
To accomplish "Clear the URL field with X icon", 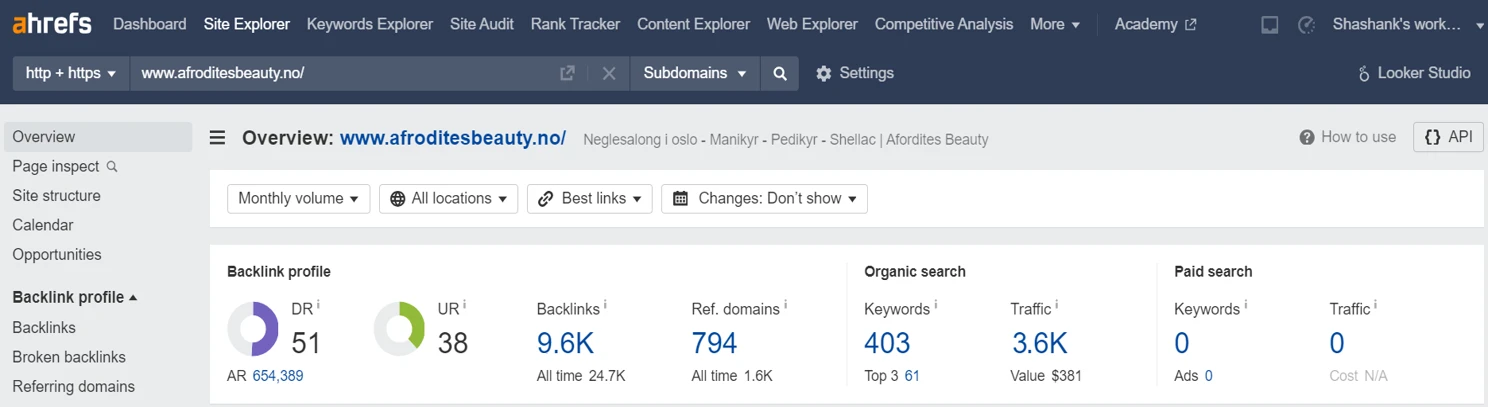I will point(608,73).
